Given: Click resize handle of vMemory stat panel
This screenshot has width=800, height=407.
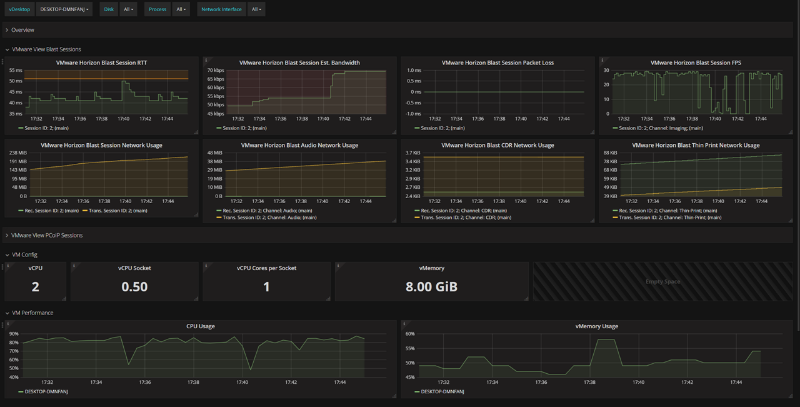Looking at the screenshot, I should 526,298.
